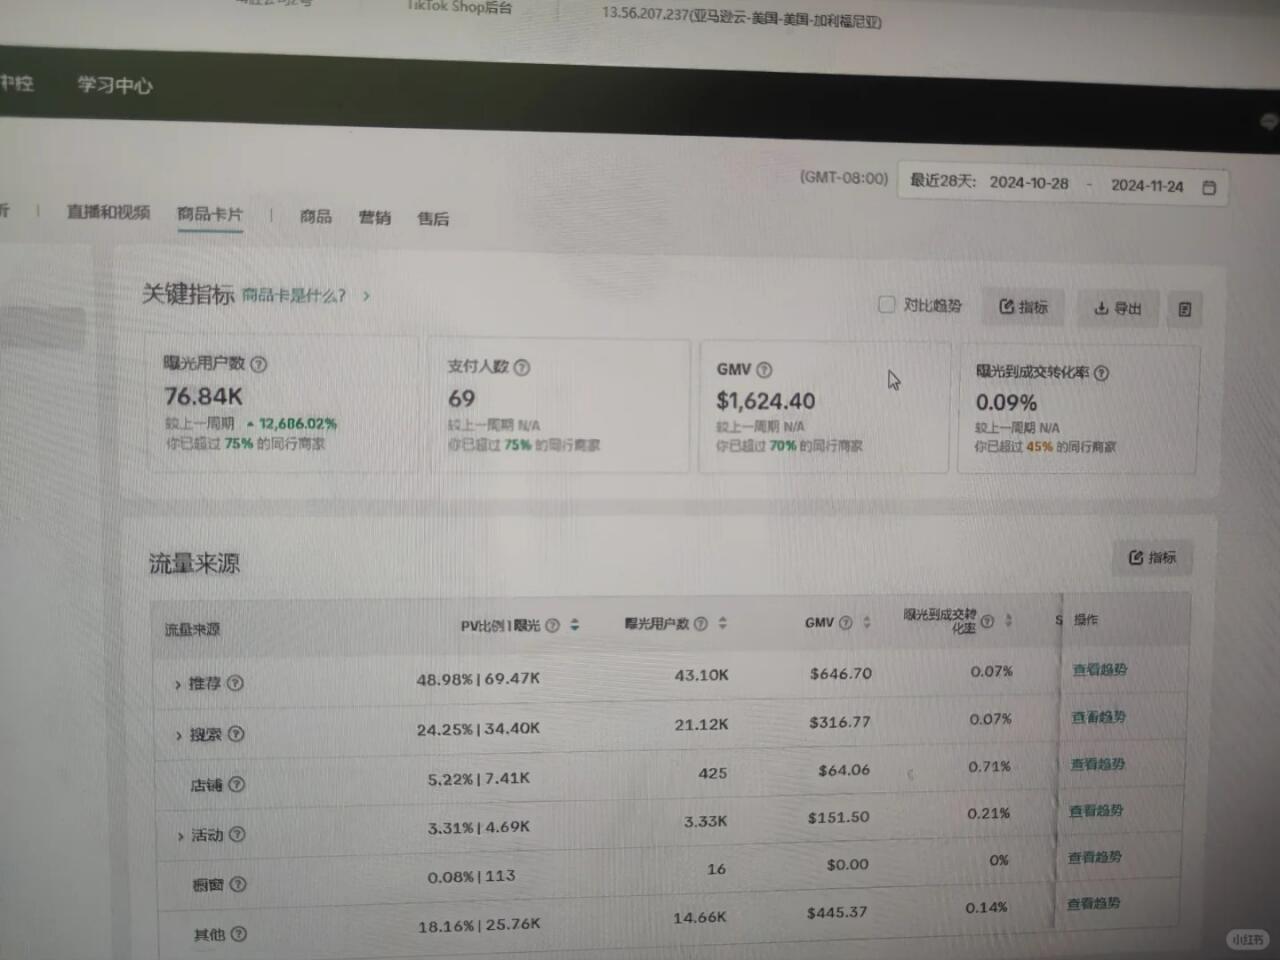Open help icon in 曝光用户数 table column header
This screenshot has width=1280, height=960.
701,623
